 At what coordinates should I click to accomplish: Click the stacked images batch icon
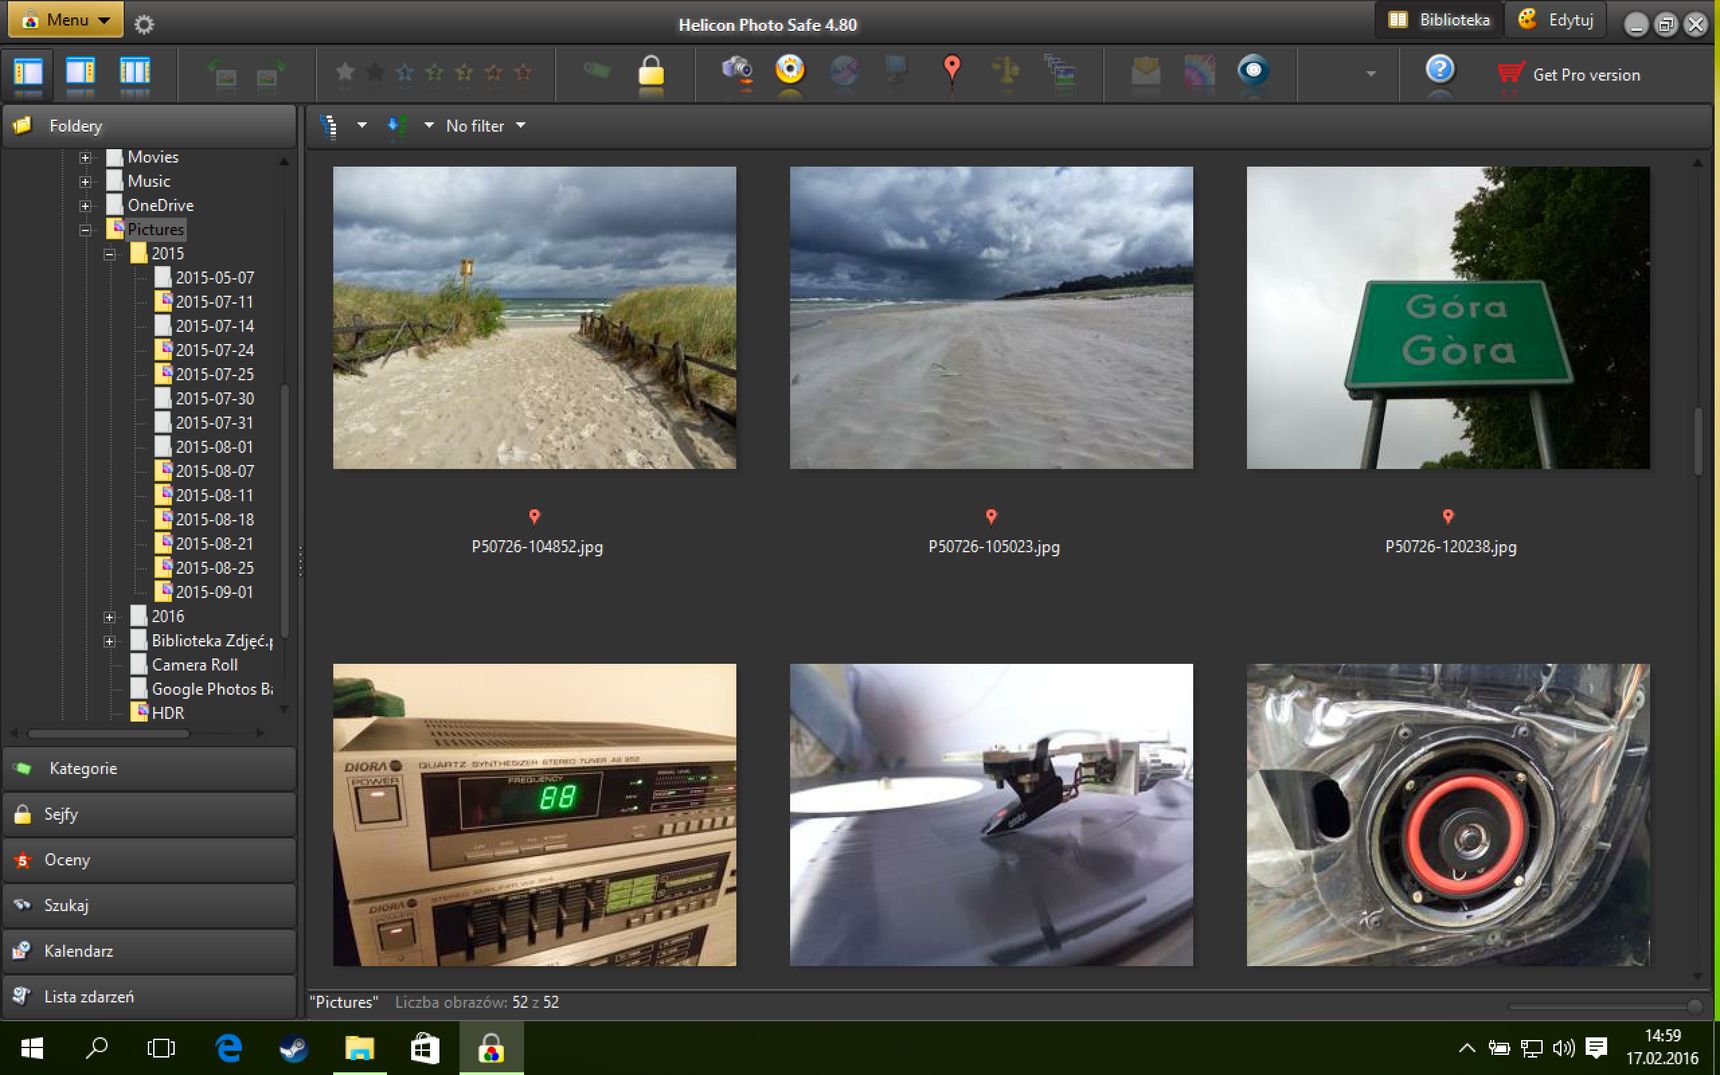pyautogui.click(x=1060, y=71)
